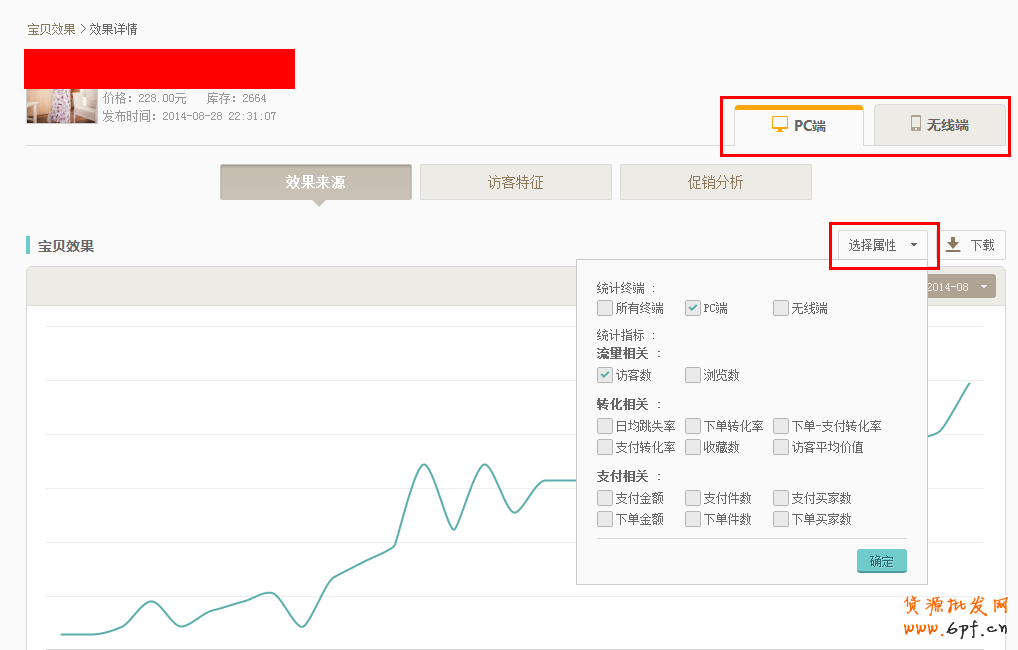
Task: Check the 下单转化率 checkbox
Action: click(693, 426)
